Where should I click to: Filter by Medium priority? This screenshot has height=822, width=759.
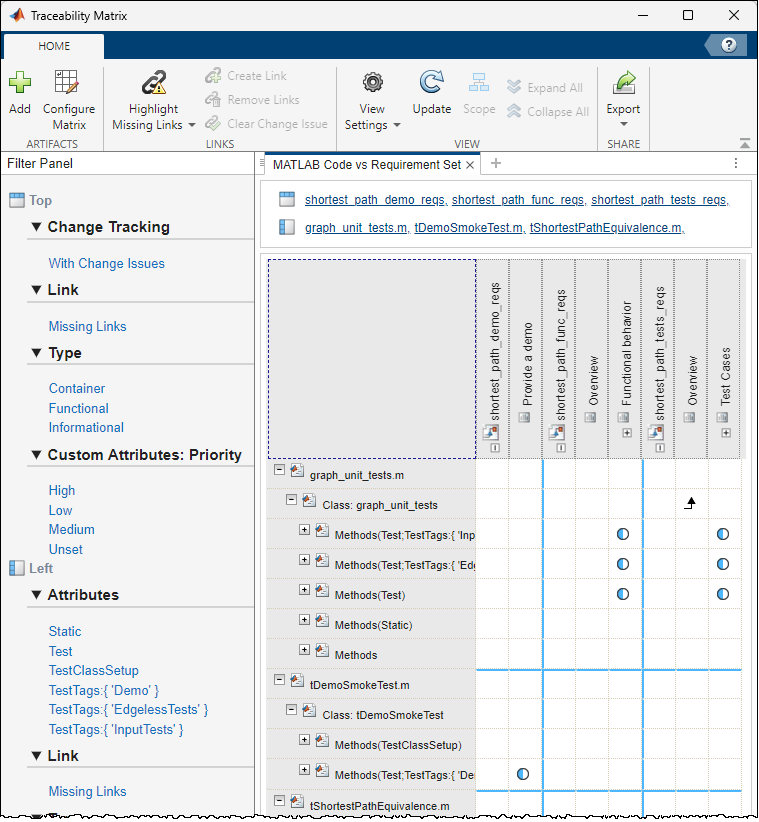72,529
